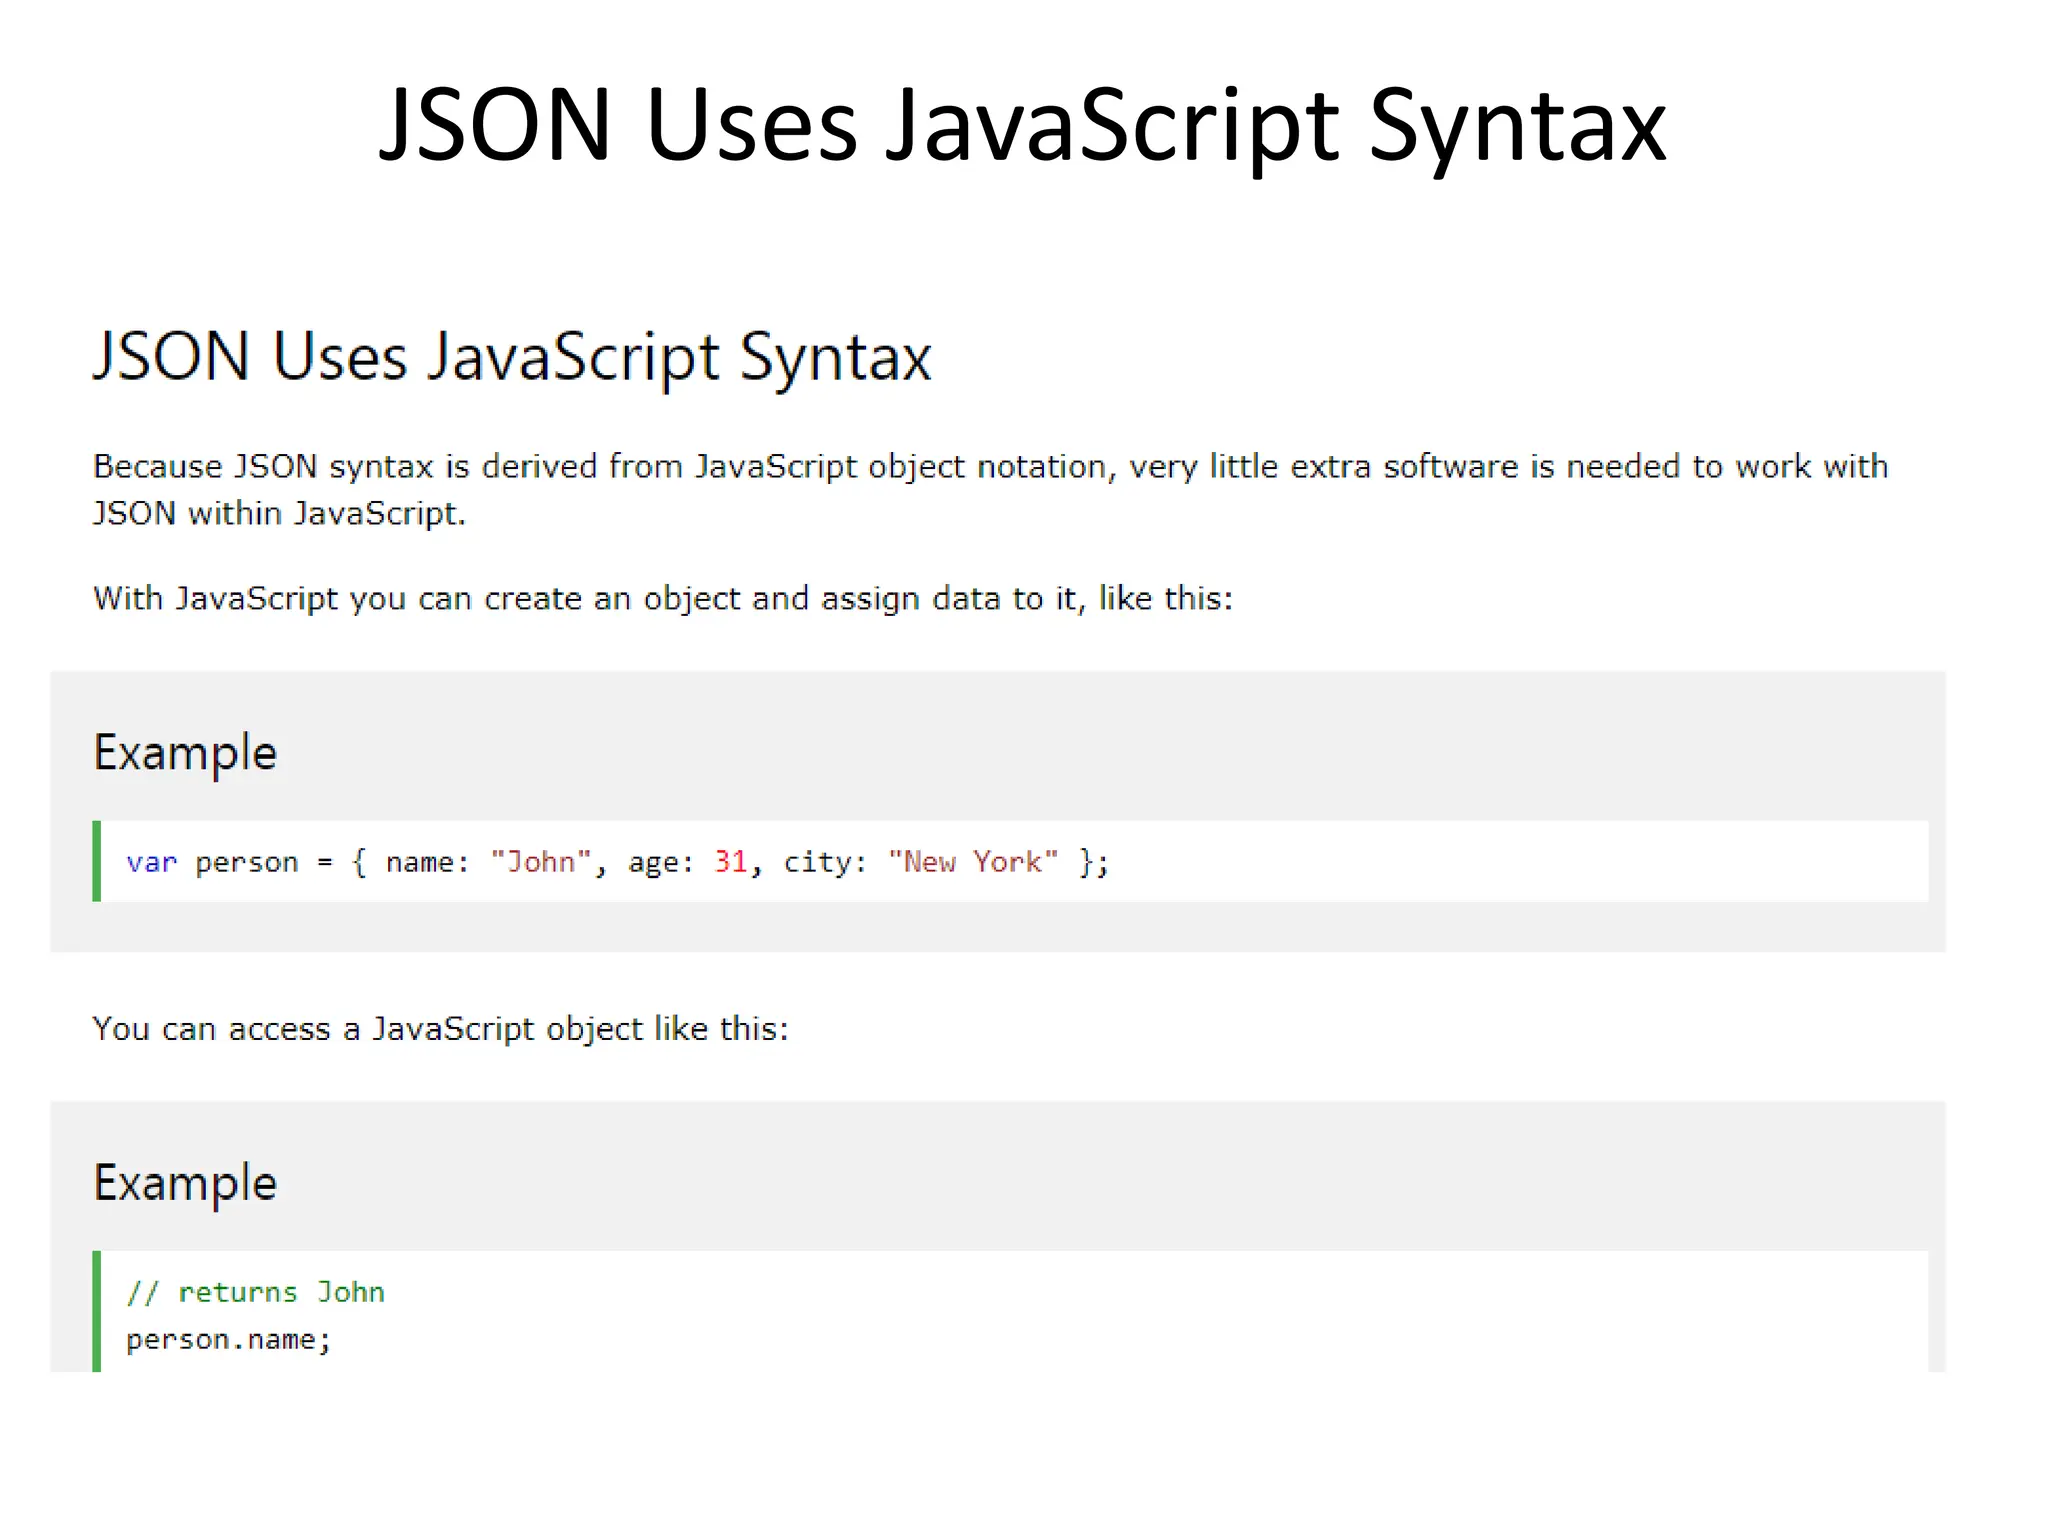Click the "John" string in the code line
Viewport: 2048px width, 1536px height.
[x=541, y=862]
